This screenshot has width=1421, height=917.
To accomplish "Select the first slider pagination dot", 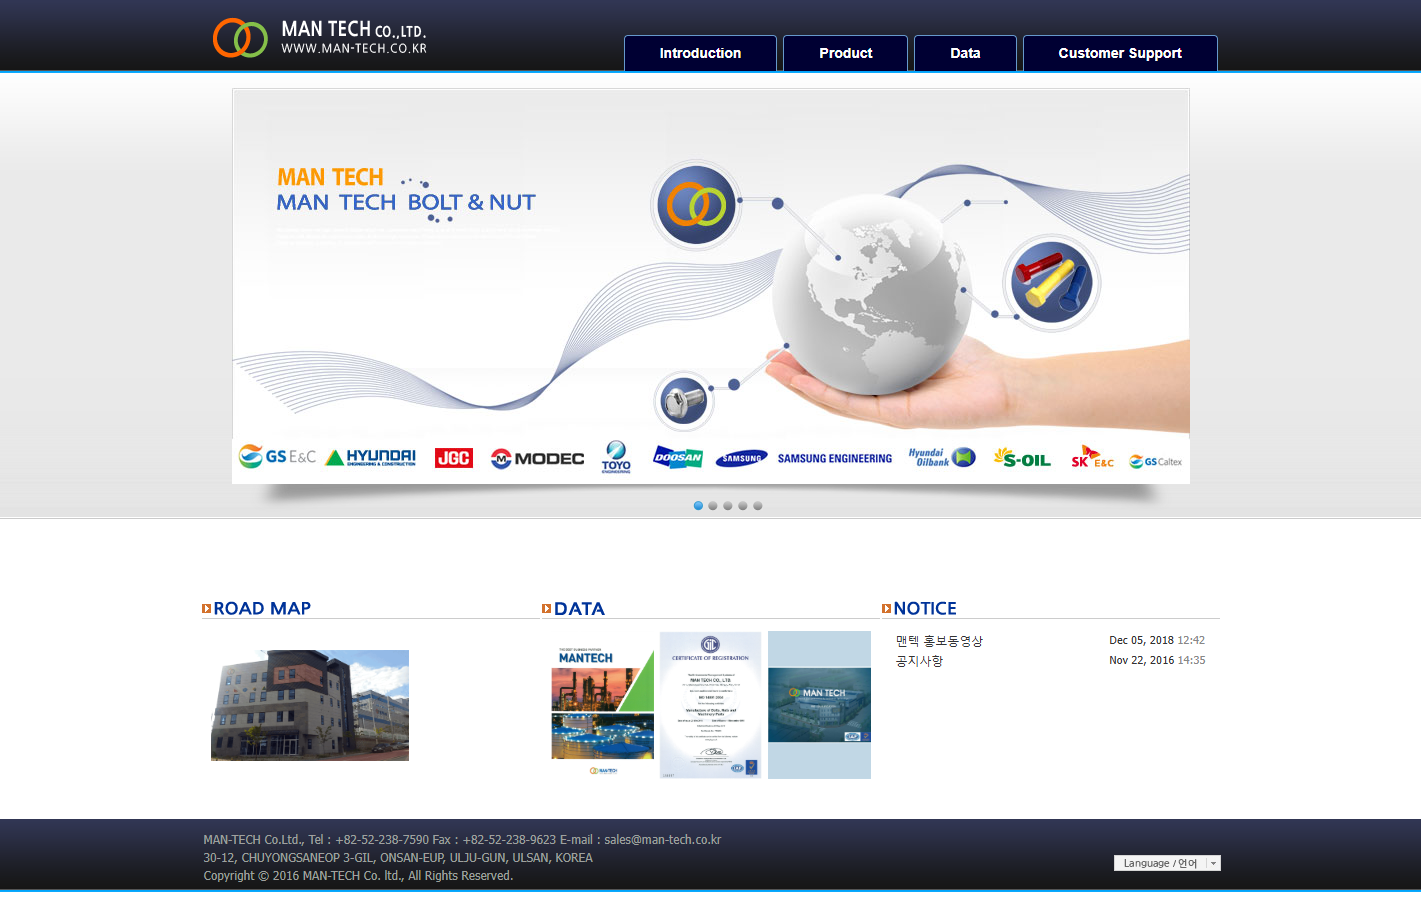I will coord(698,506).
